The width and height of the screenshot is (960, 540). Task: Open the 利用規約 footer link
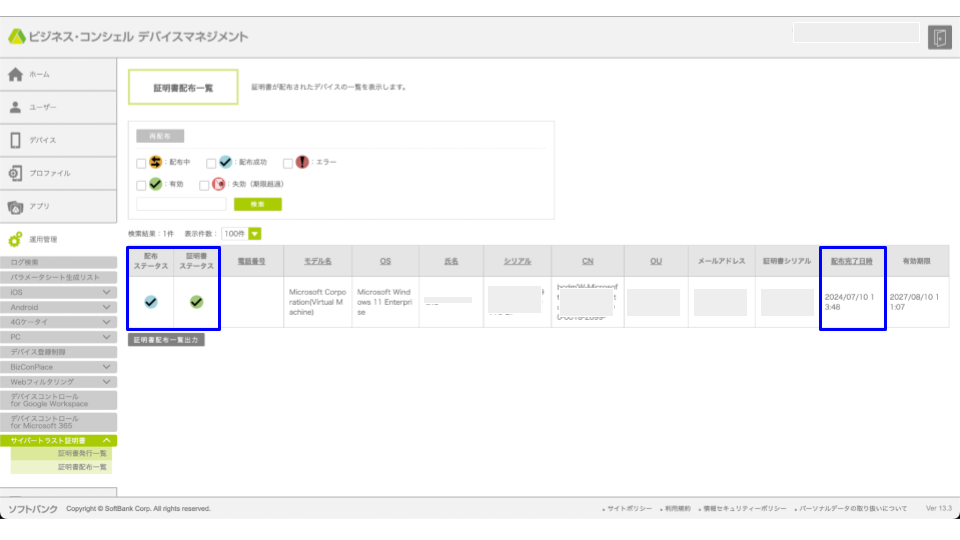678,509
